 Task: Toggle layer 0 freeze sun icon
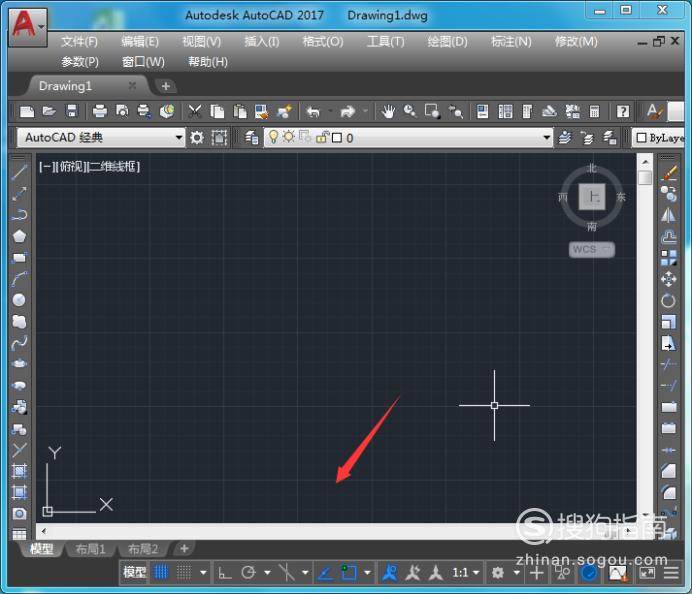(289, 137)
